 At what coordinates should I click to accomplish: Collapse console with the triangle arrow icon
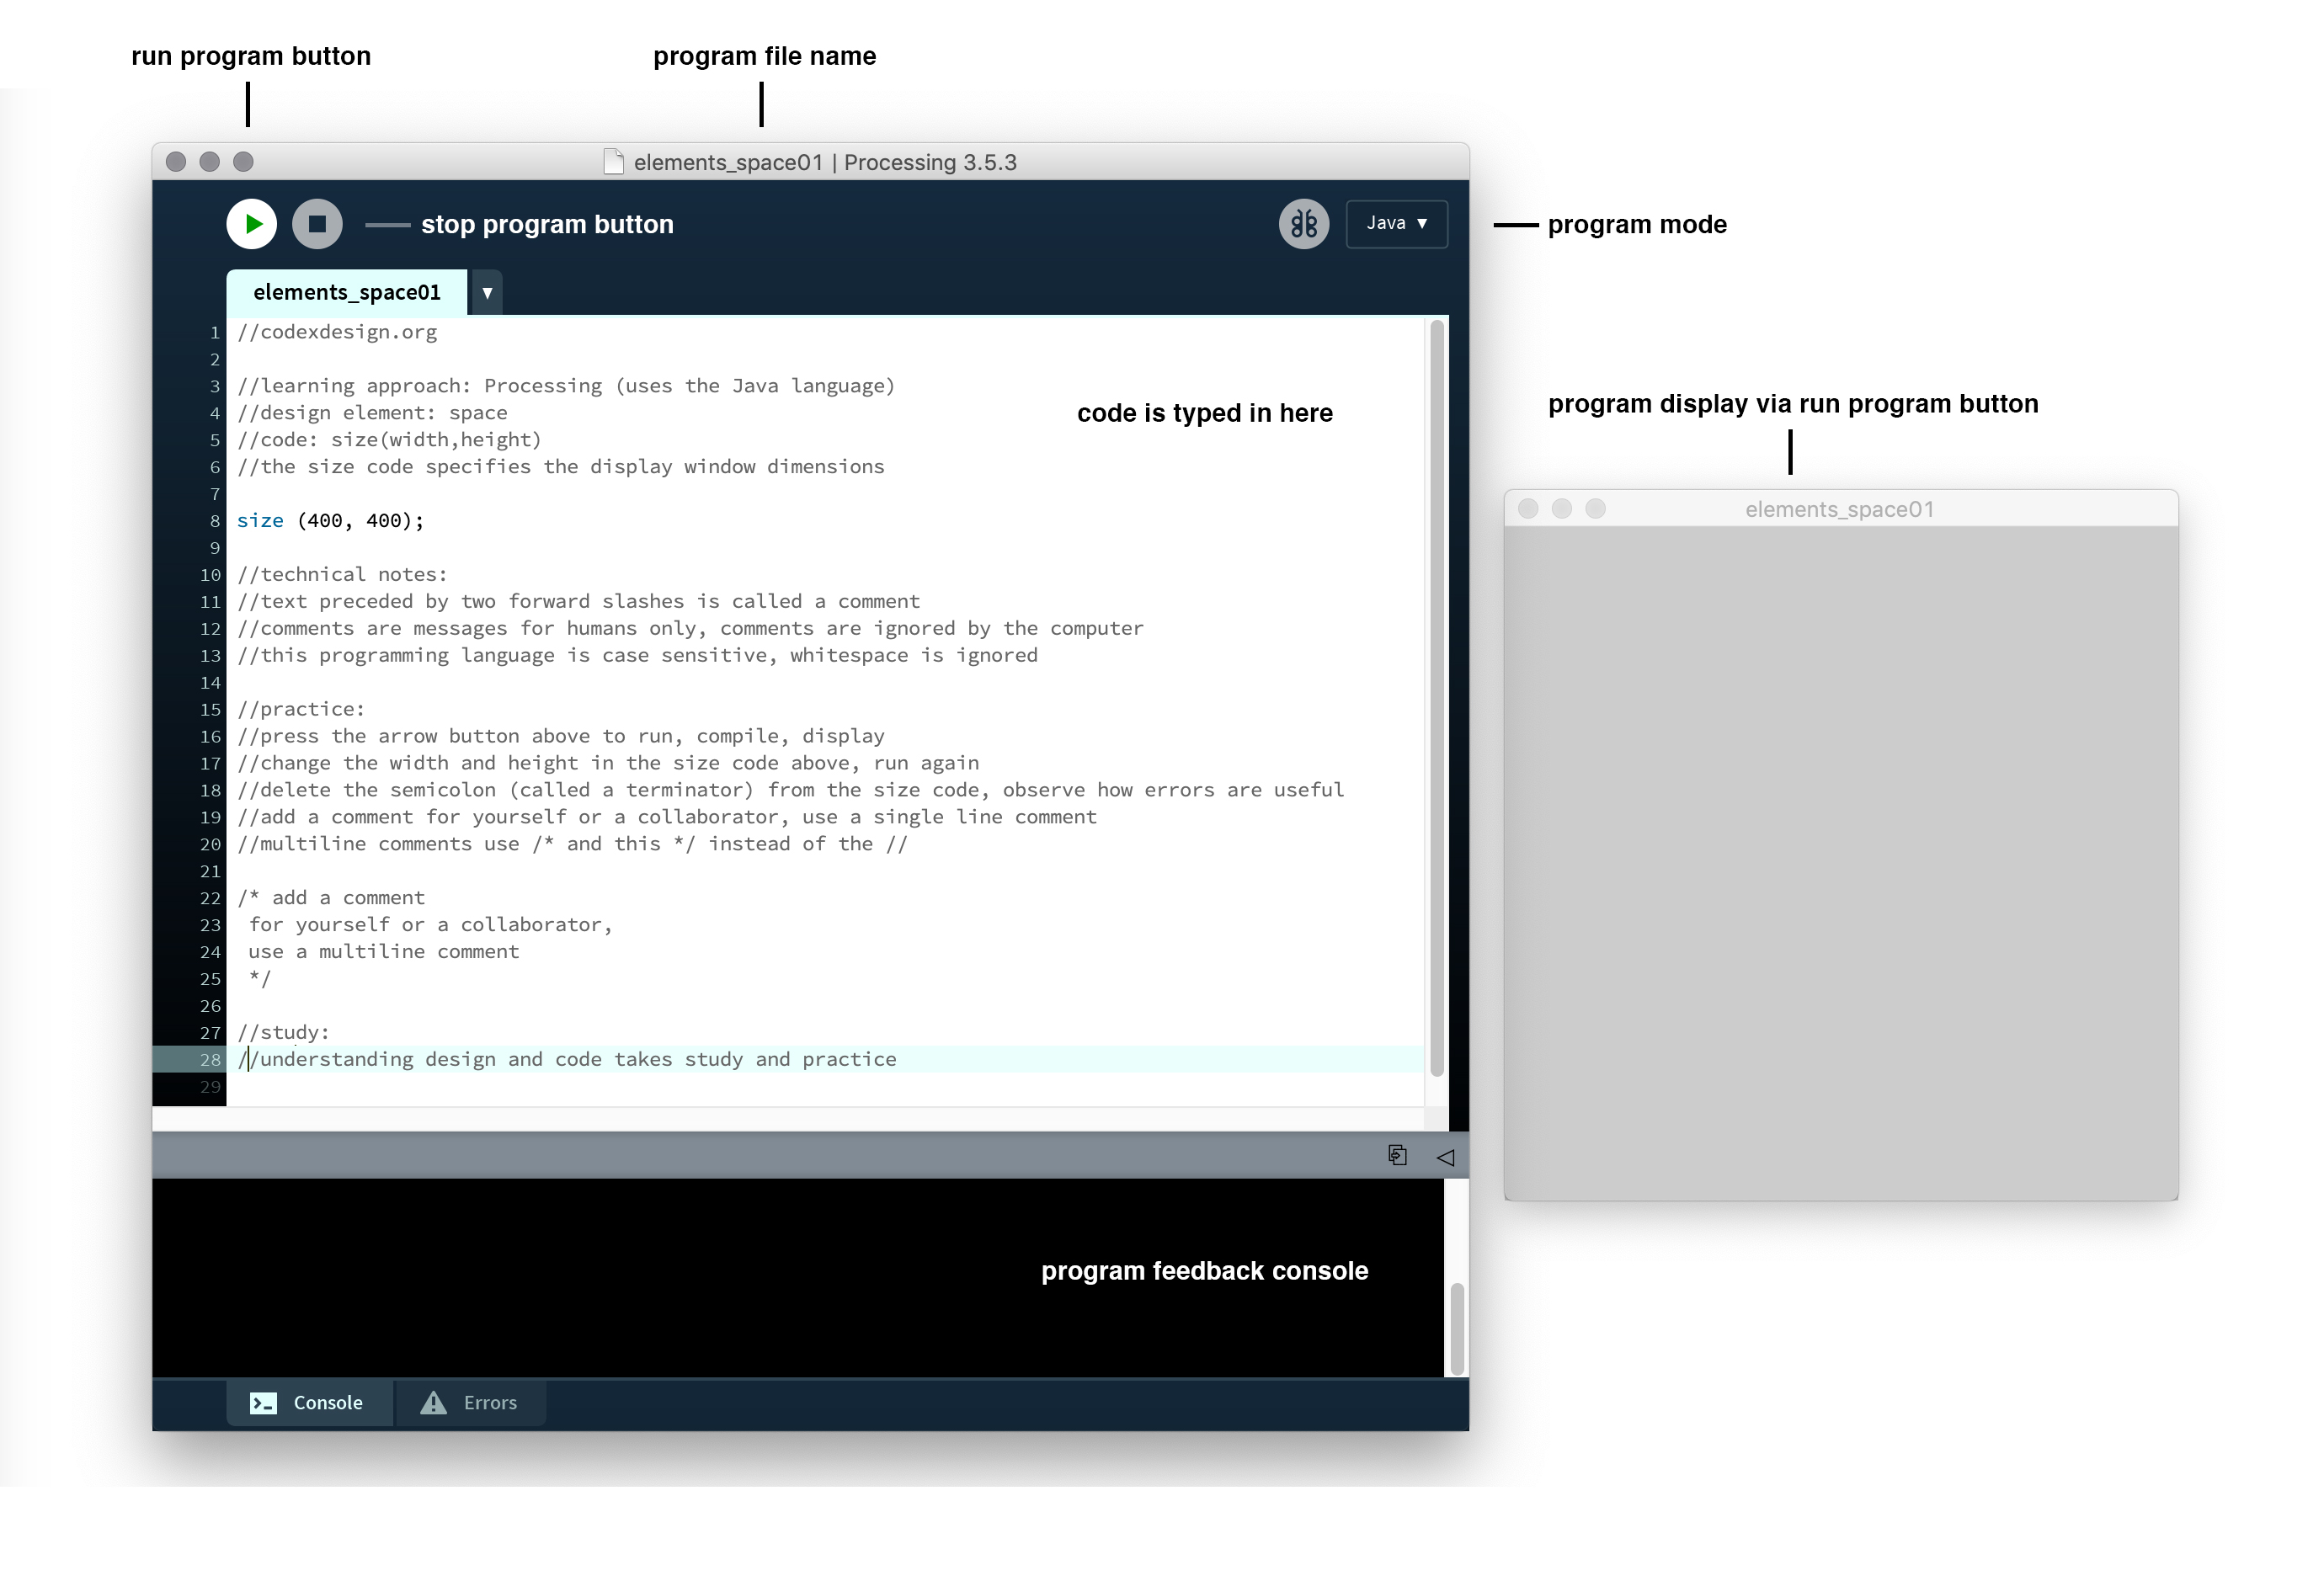point(1445,1157)
